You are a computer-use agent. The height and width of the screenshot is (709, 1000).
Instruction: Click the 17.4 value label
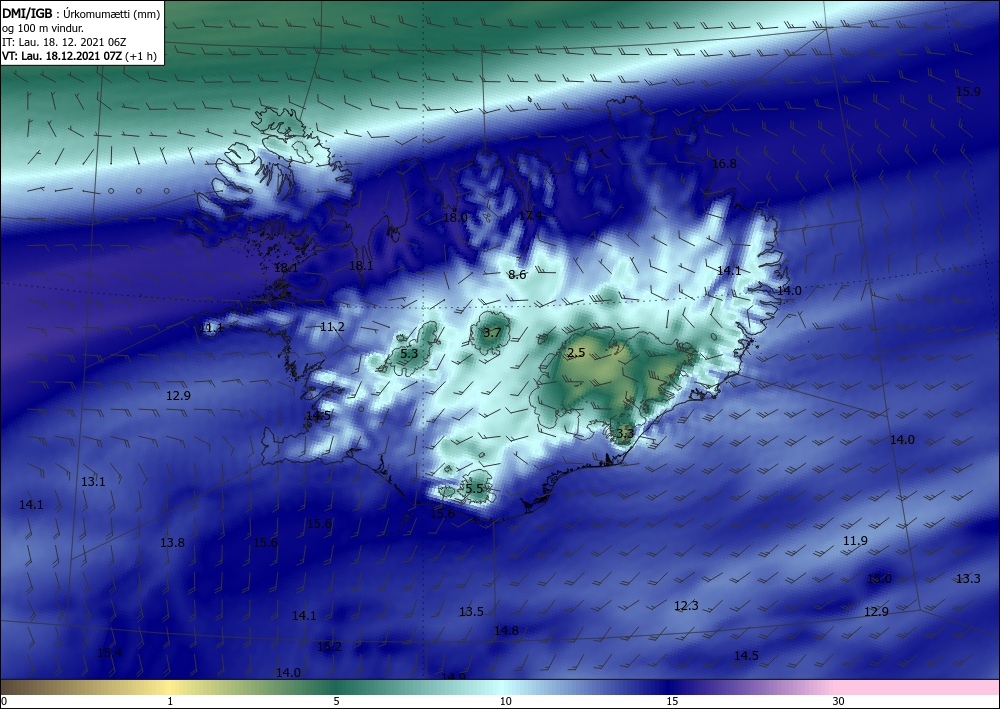(x=530, y=216)
